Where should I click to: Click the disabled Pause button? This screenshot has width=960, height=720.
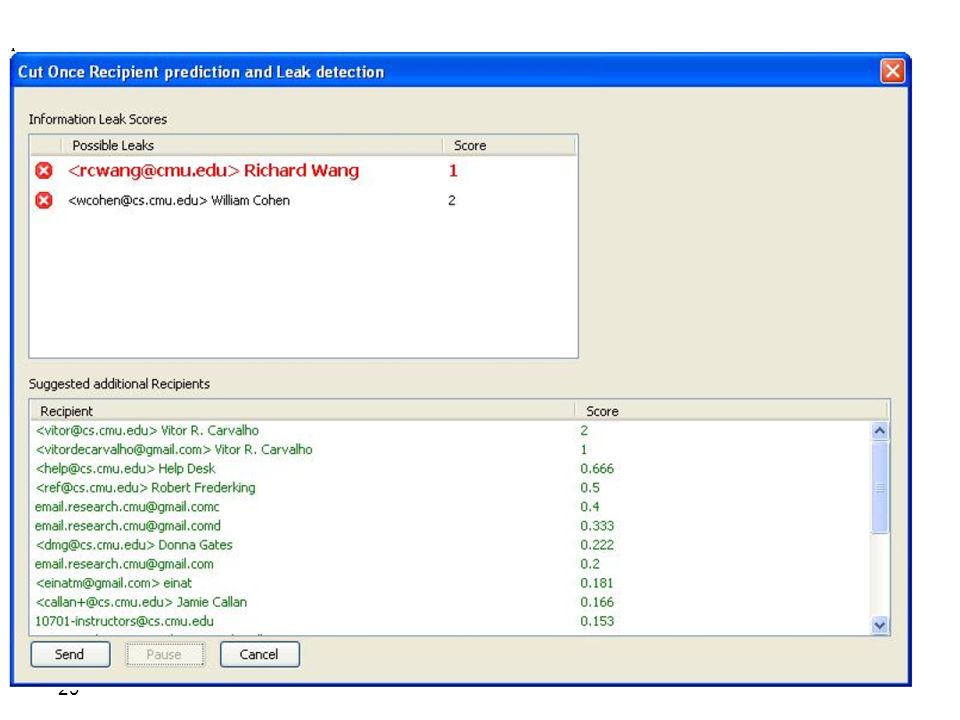pos(164,654)
